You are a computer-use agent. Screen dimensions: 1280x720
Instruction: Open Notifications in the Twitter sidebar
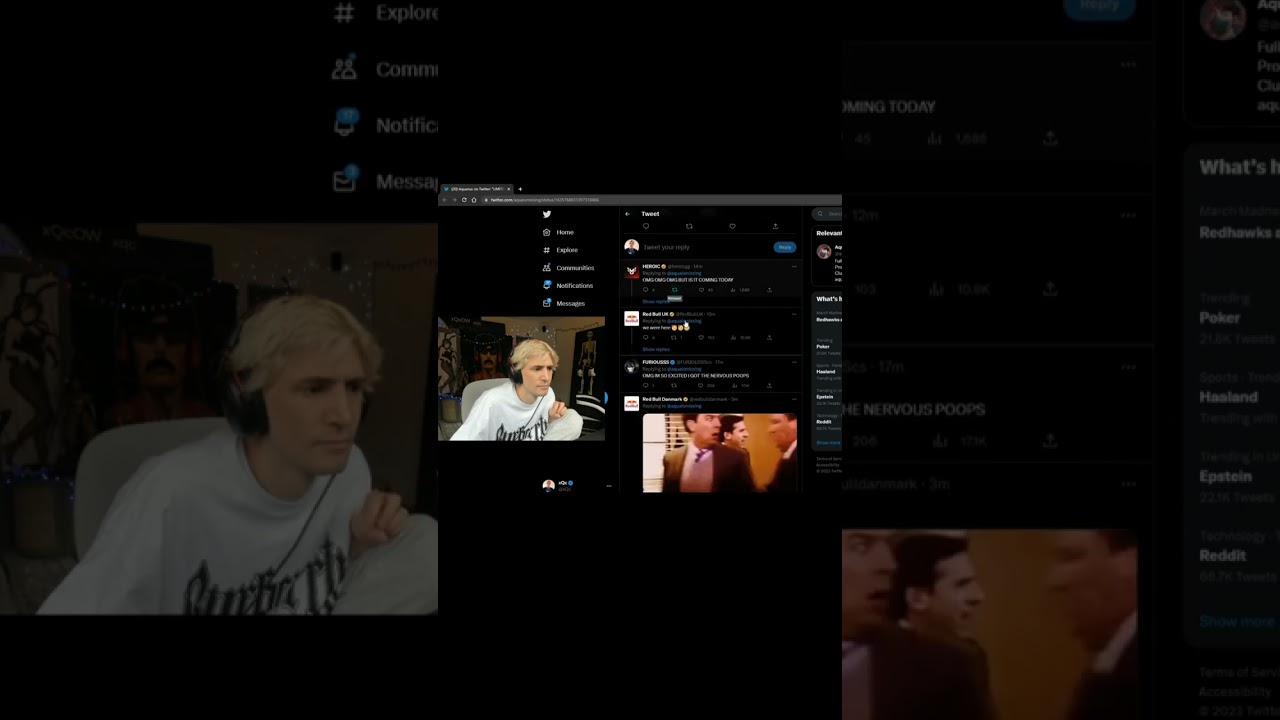click(x=568, y=286)
